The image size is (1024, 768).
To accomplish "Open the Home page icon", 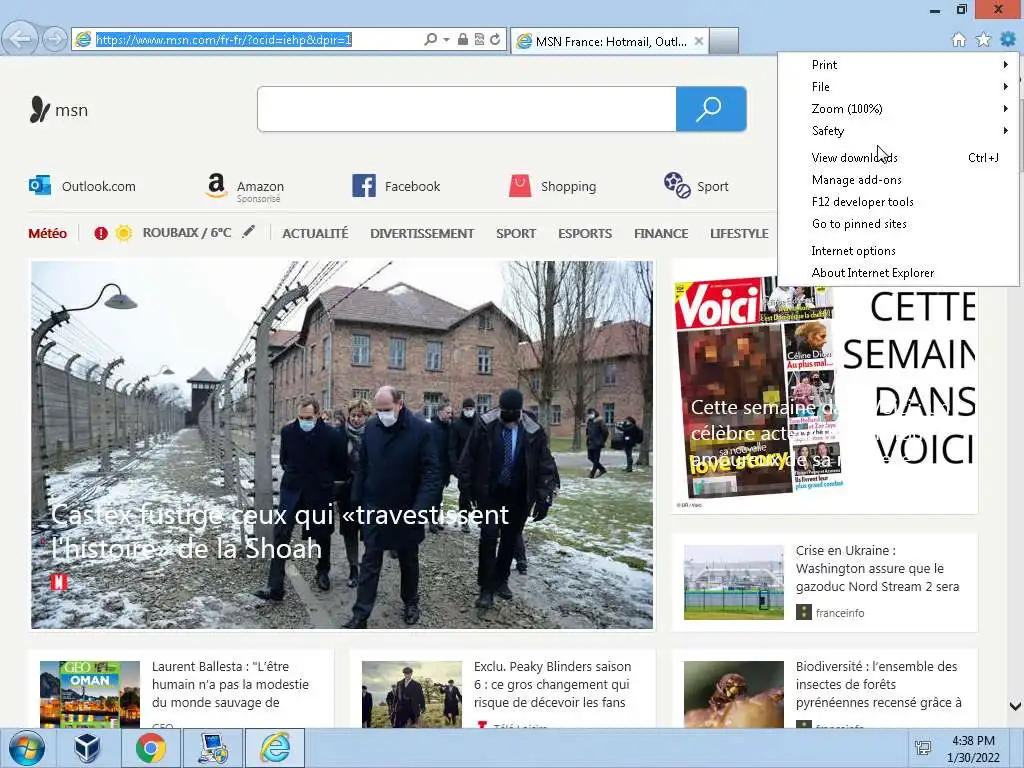I will pos(959,40).
